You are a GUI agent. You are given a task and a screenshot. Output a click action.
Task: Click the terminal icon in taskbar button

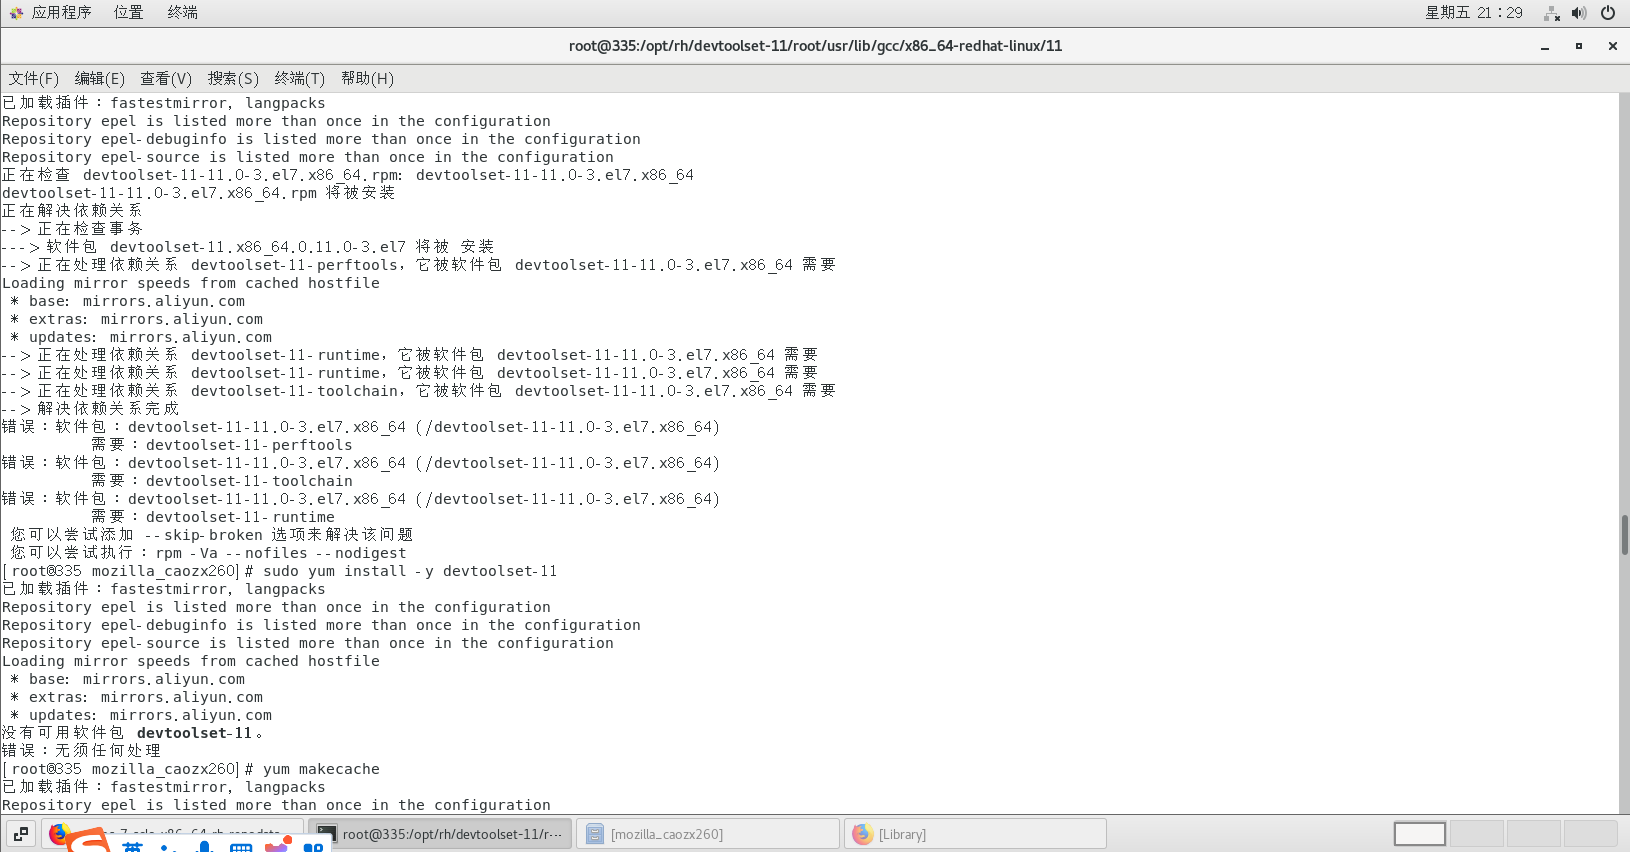click(x=327, y=834)
